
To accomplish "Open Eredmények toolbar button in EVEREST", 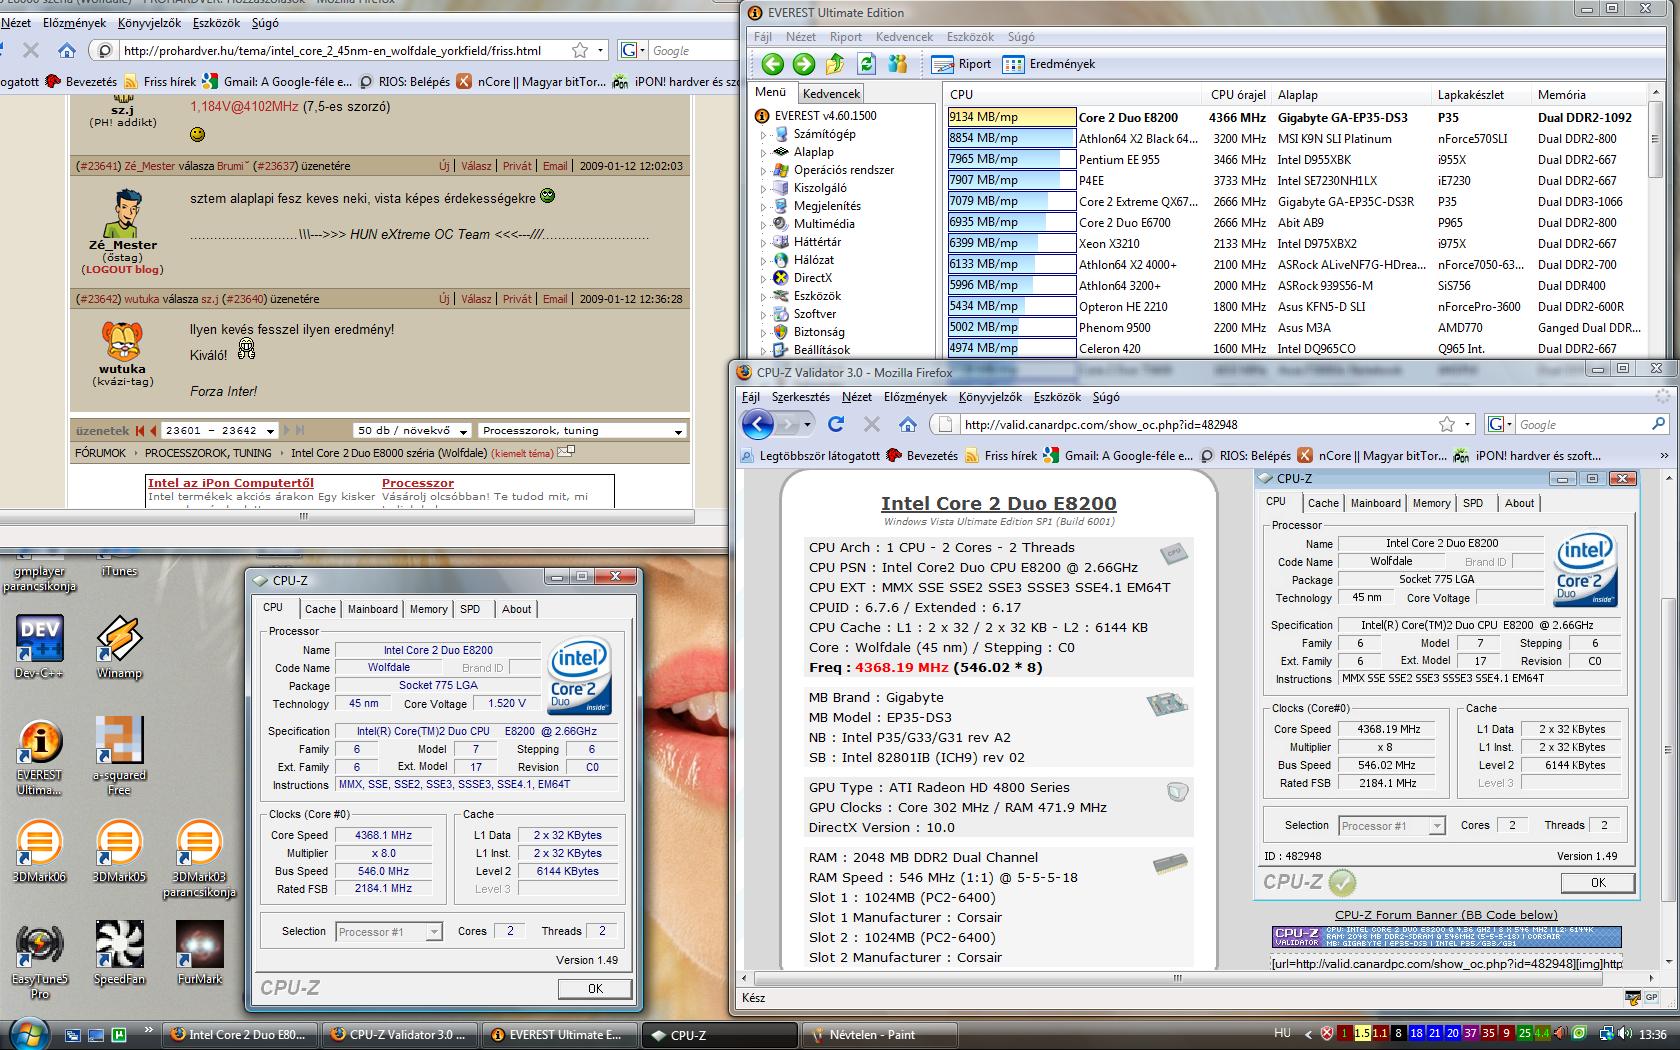I will coord(1049,64).
